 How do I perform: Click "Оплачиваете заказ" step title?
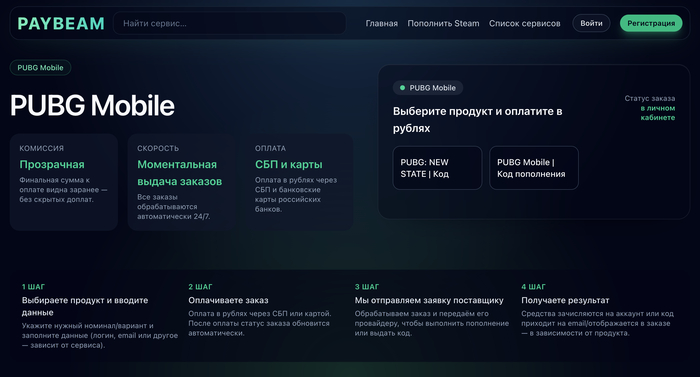(x=228, y=301)
